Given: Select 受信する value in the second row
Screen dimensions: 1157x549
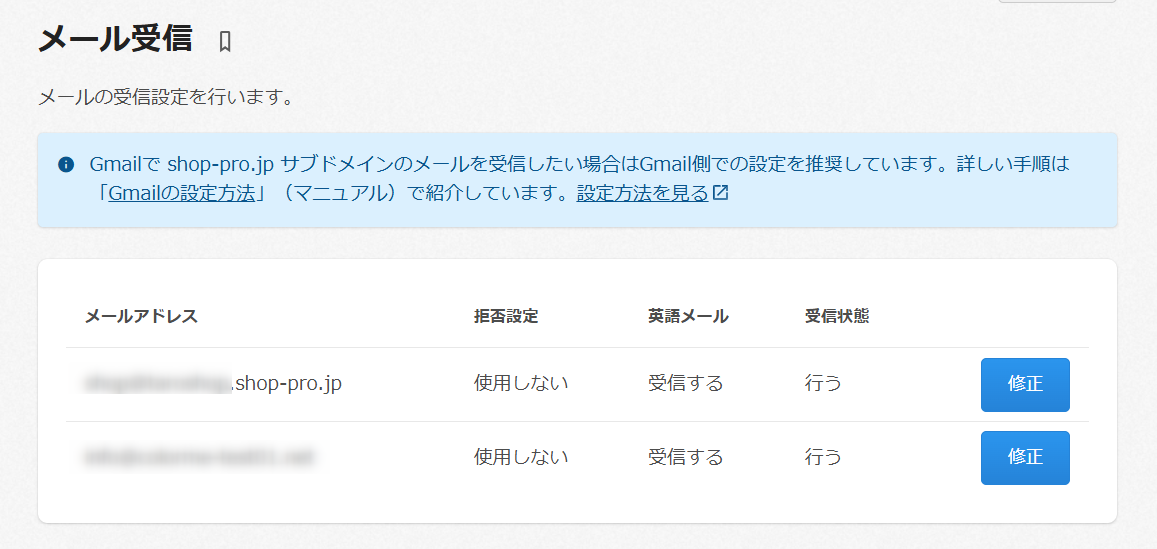Looking at the screenshot, I should 685,457.
